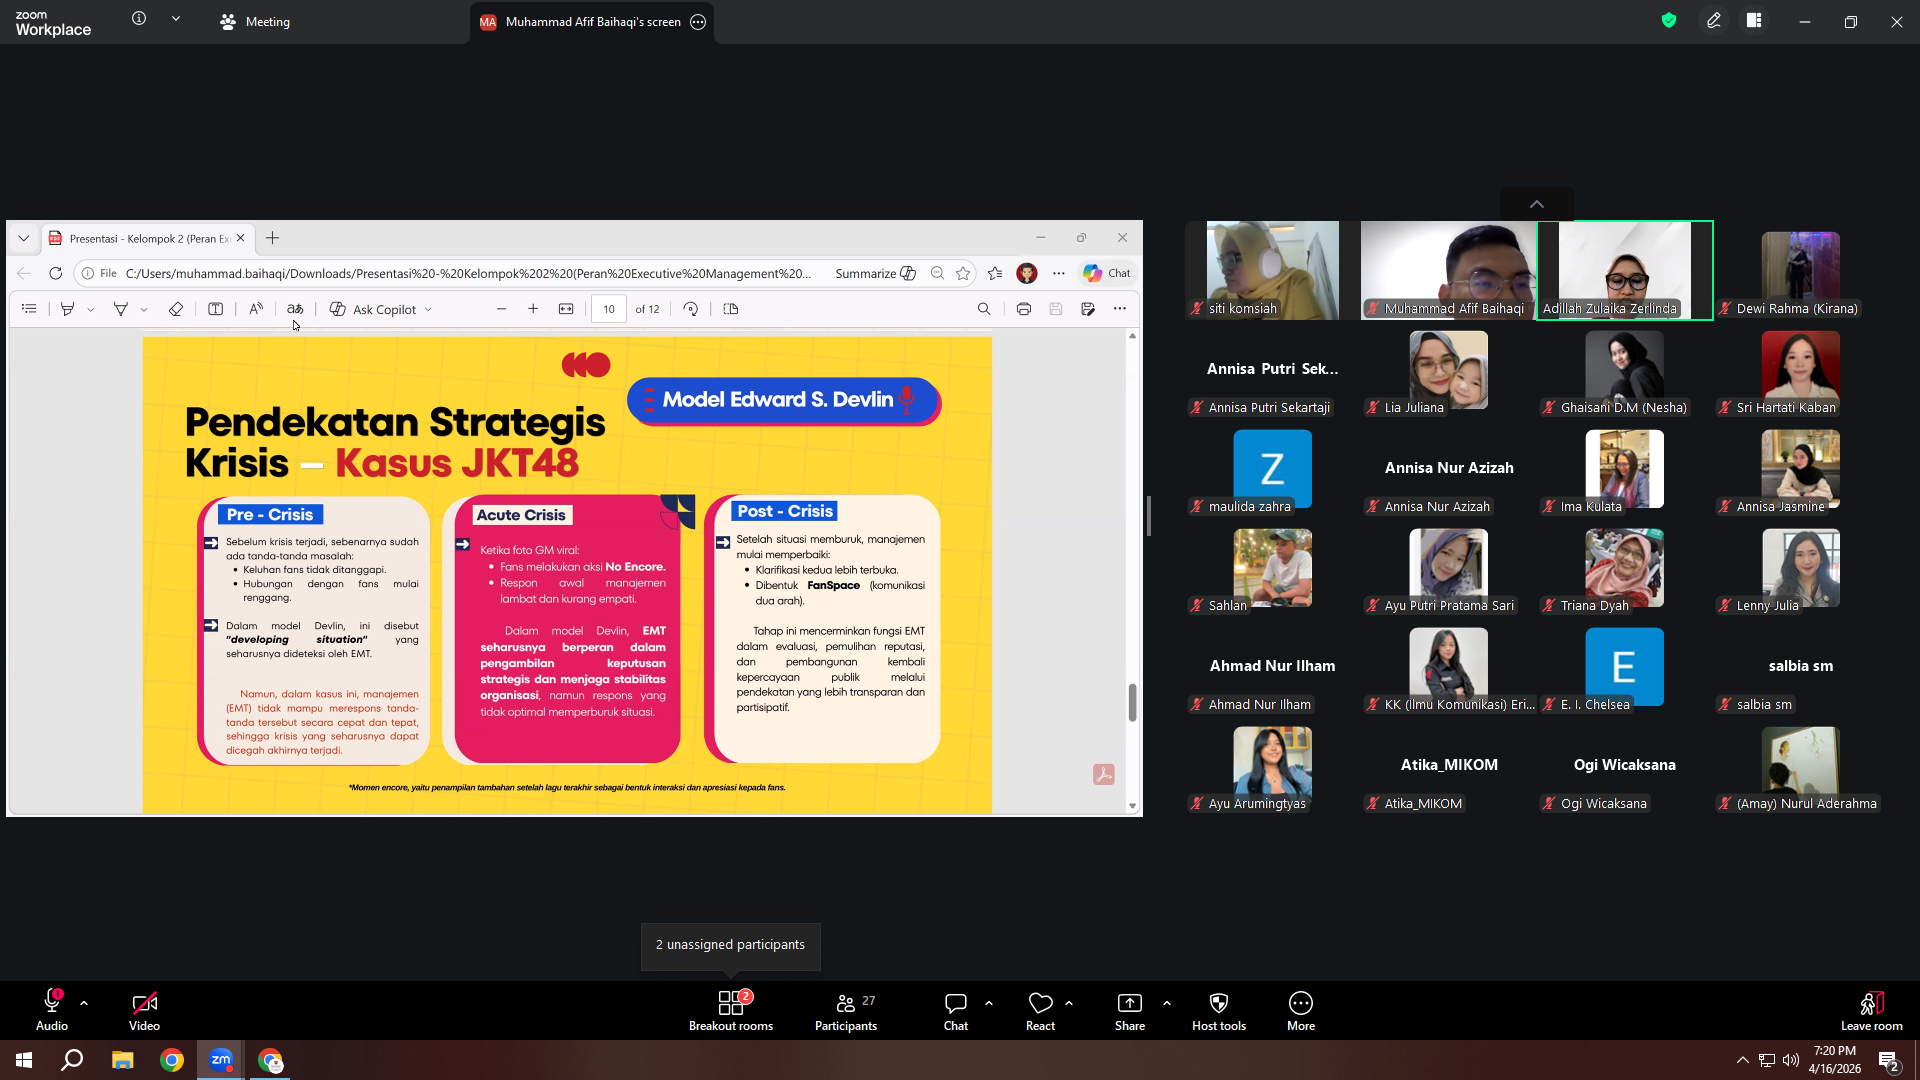Click the Share screen button

tap(1130, 1010)
